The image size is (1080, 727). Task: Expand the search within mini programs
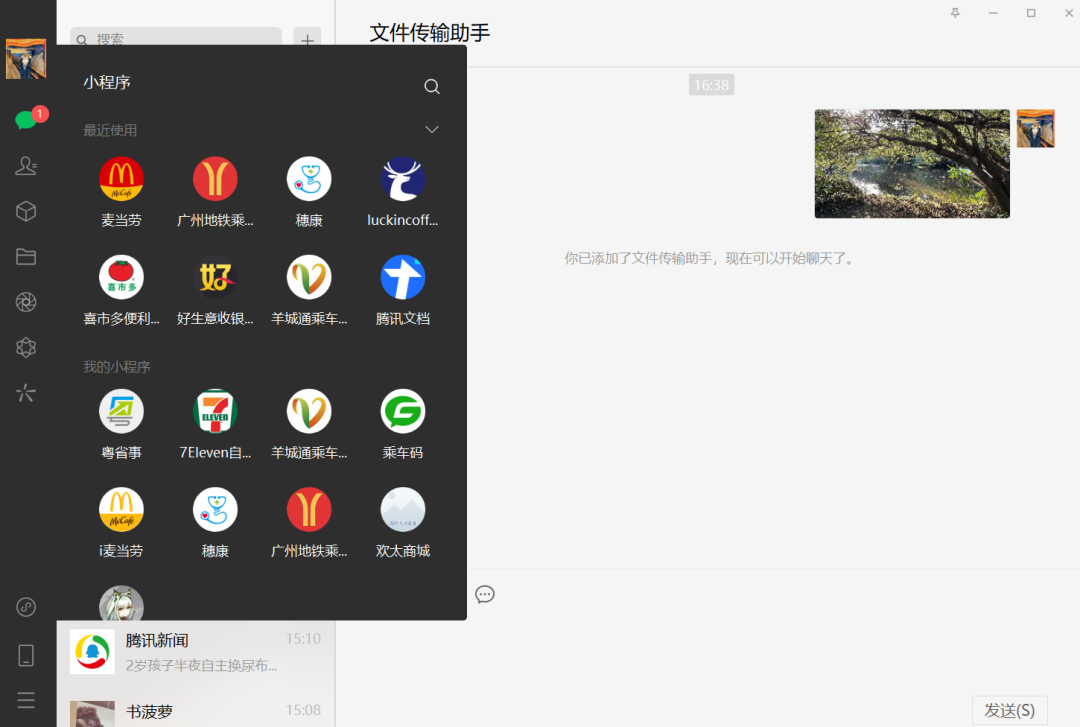pos(431,86)
